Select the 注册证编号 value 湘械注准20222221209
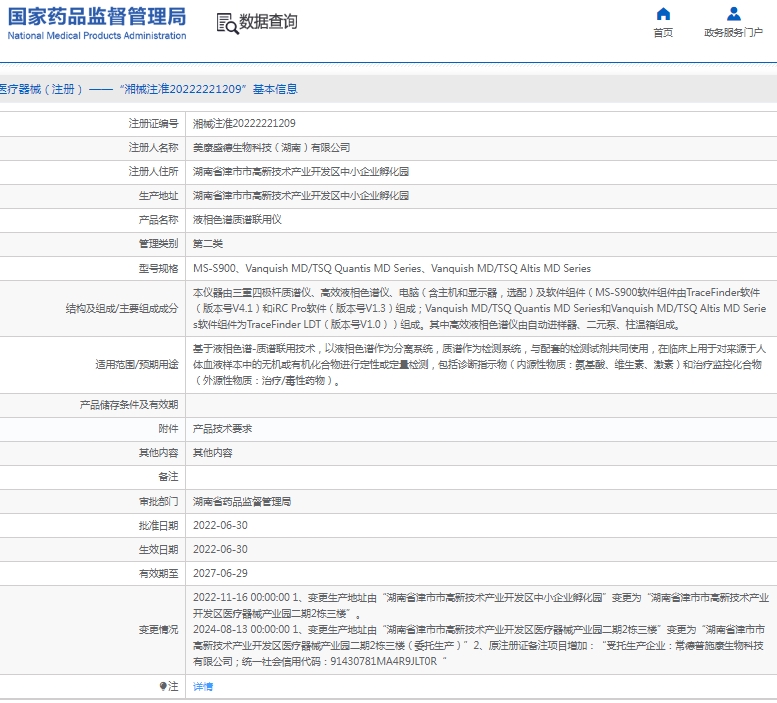Image resolution: width=777 pixels, height=703 pixels. coord(244,123)
